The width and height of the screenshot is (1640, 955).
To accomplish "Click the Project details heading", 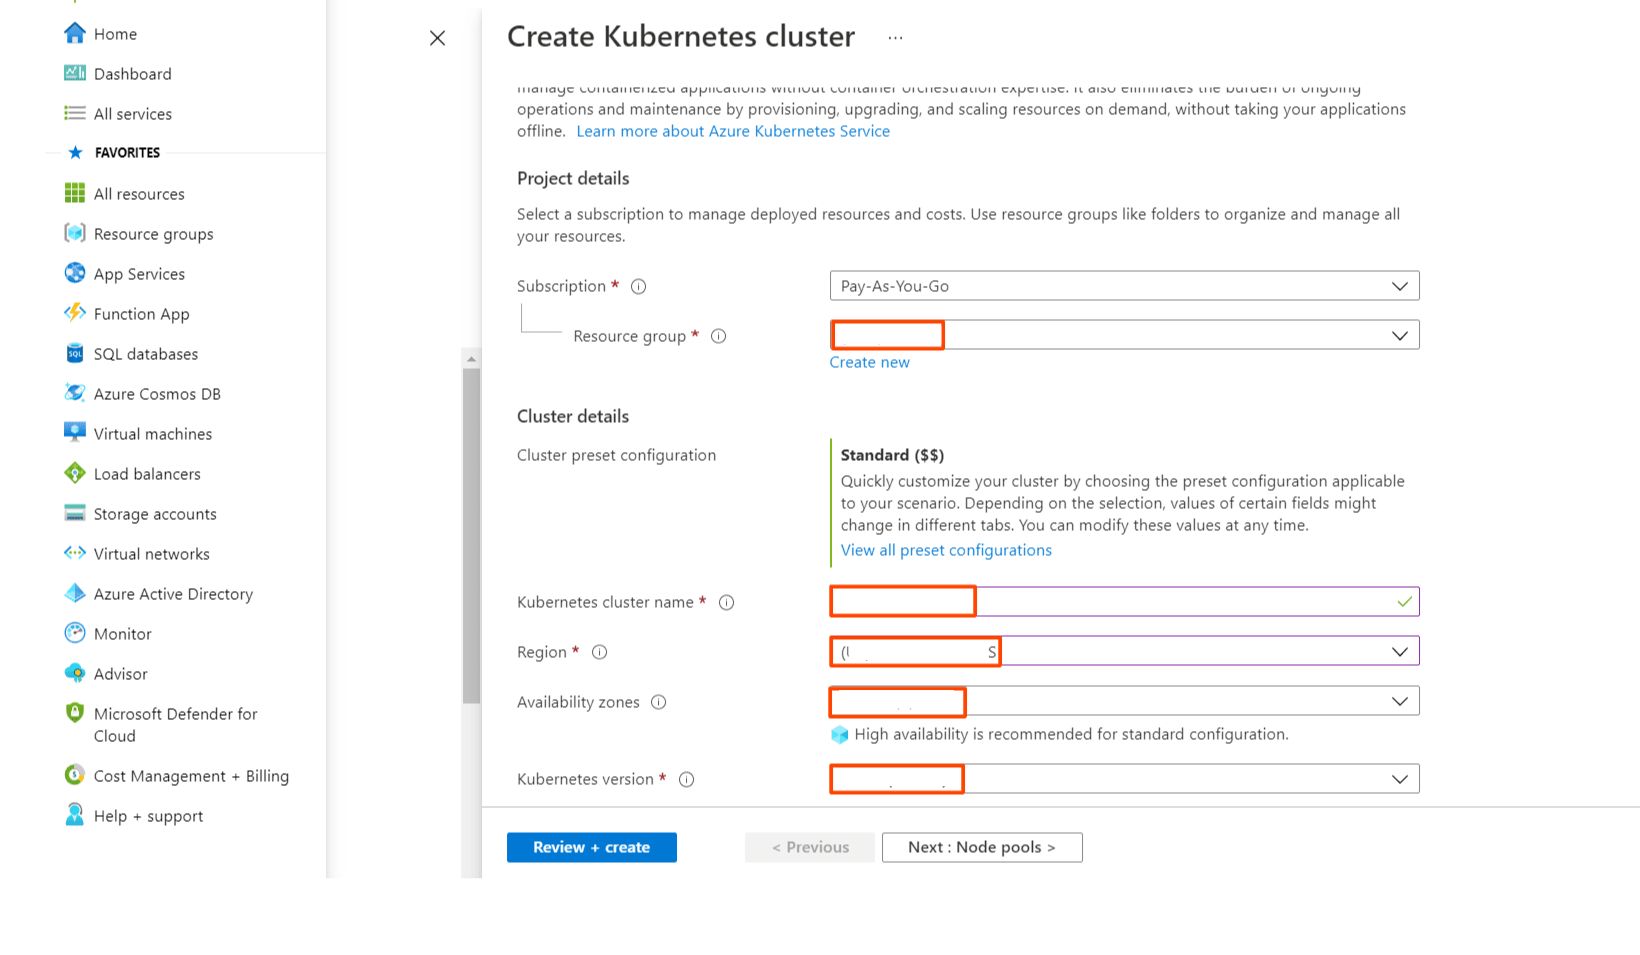I will click(x=573, y=178).
